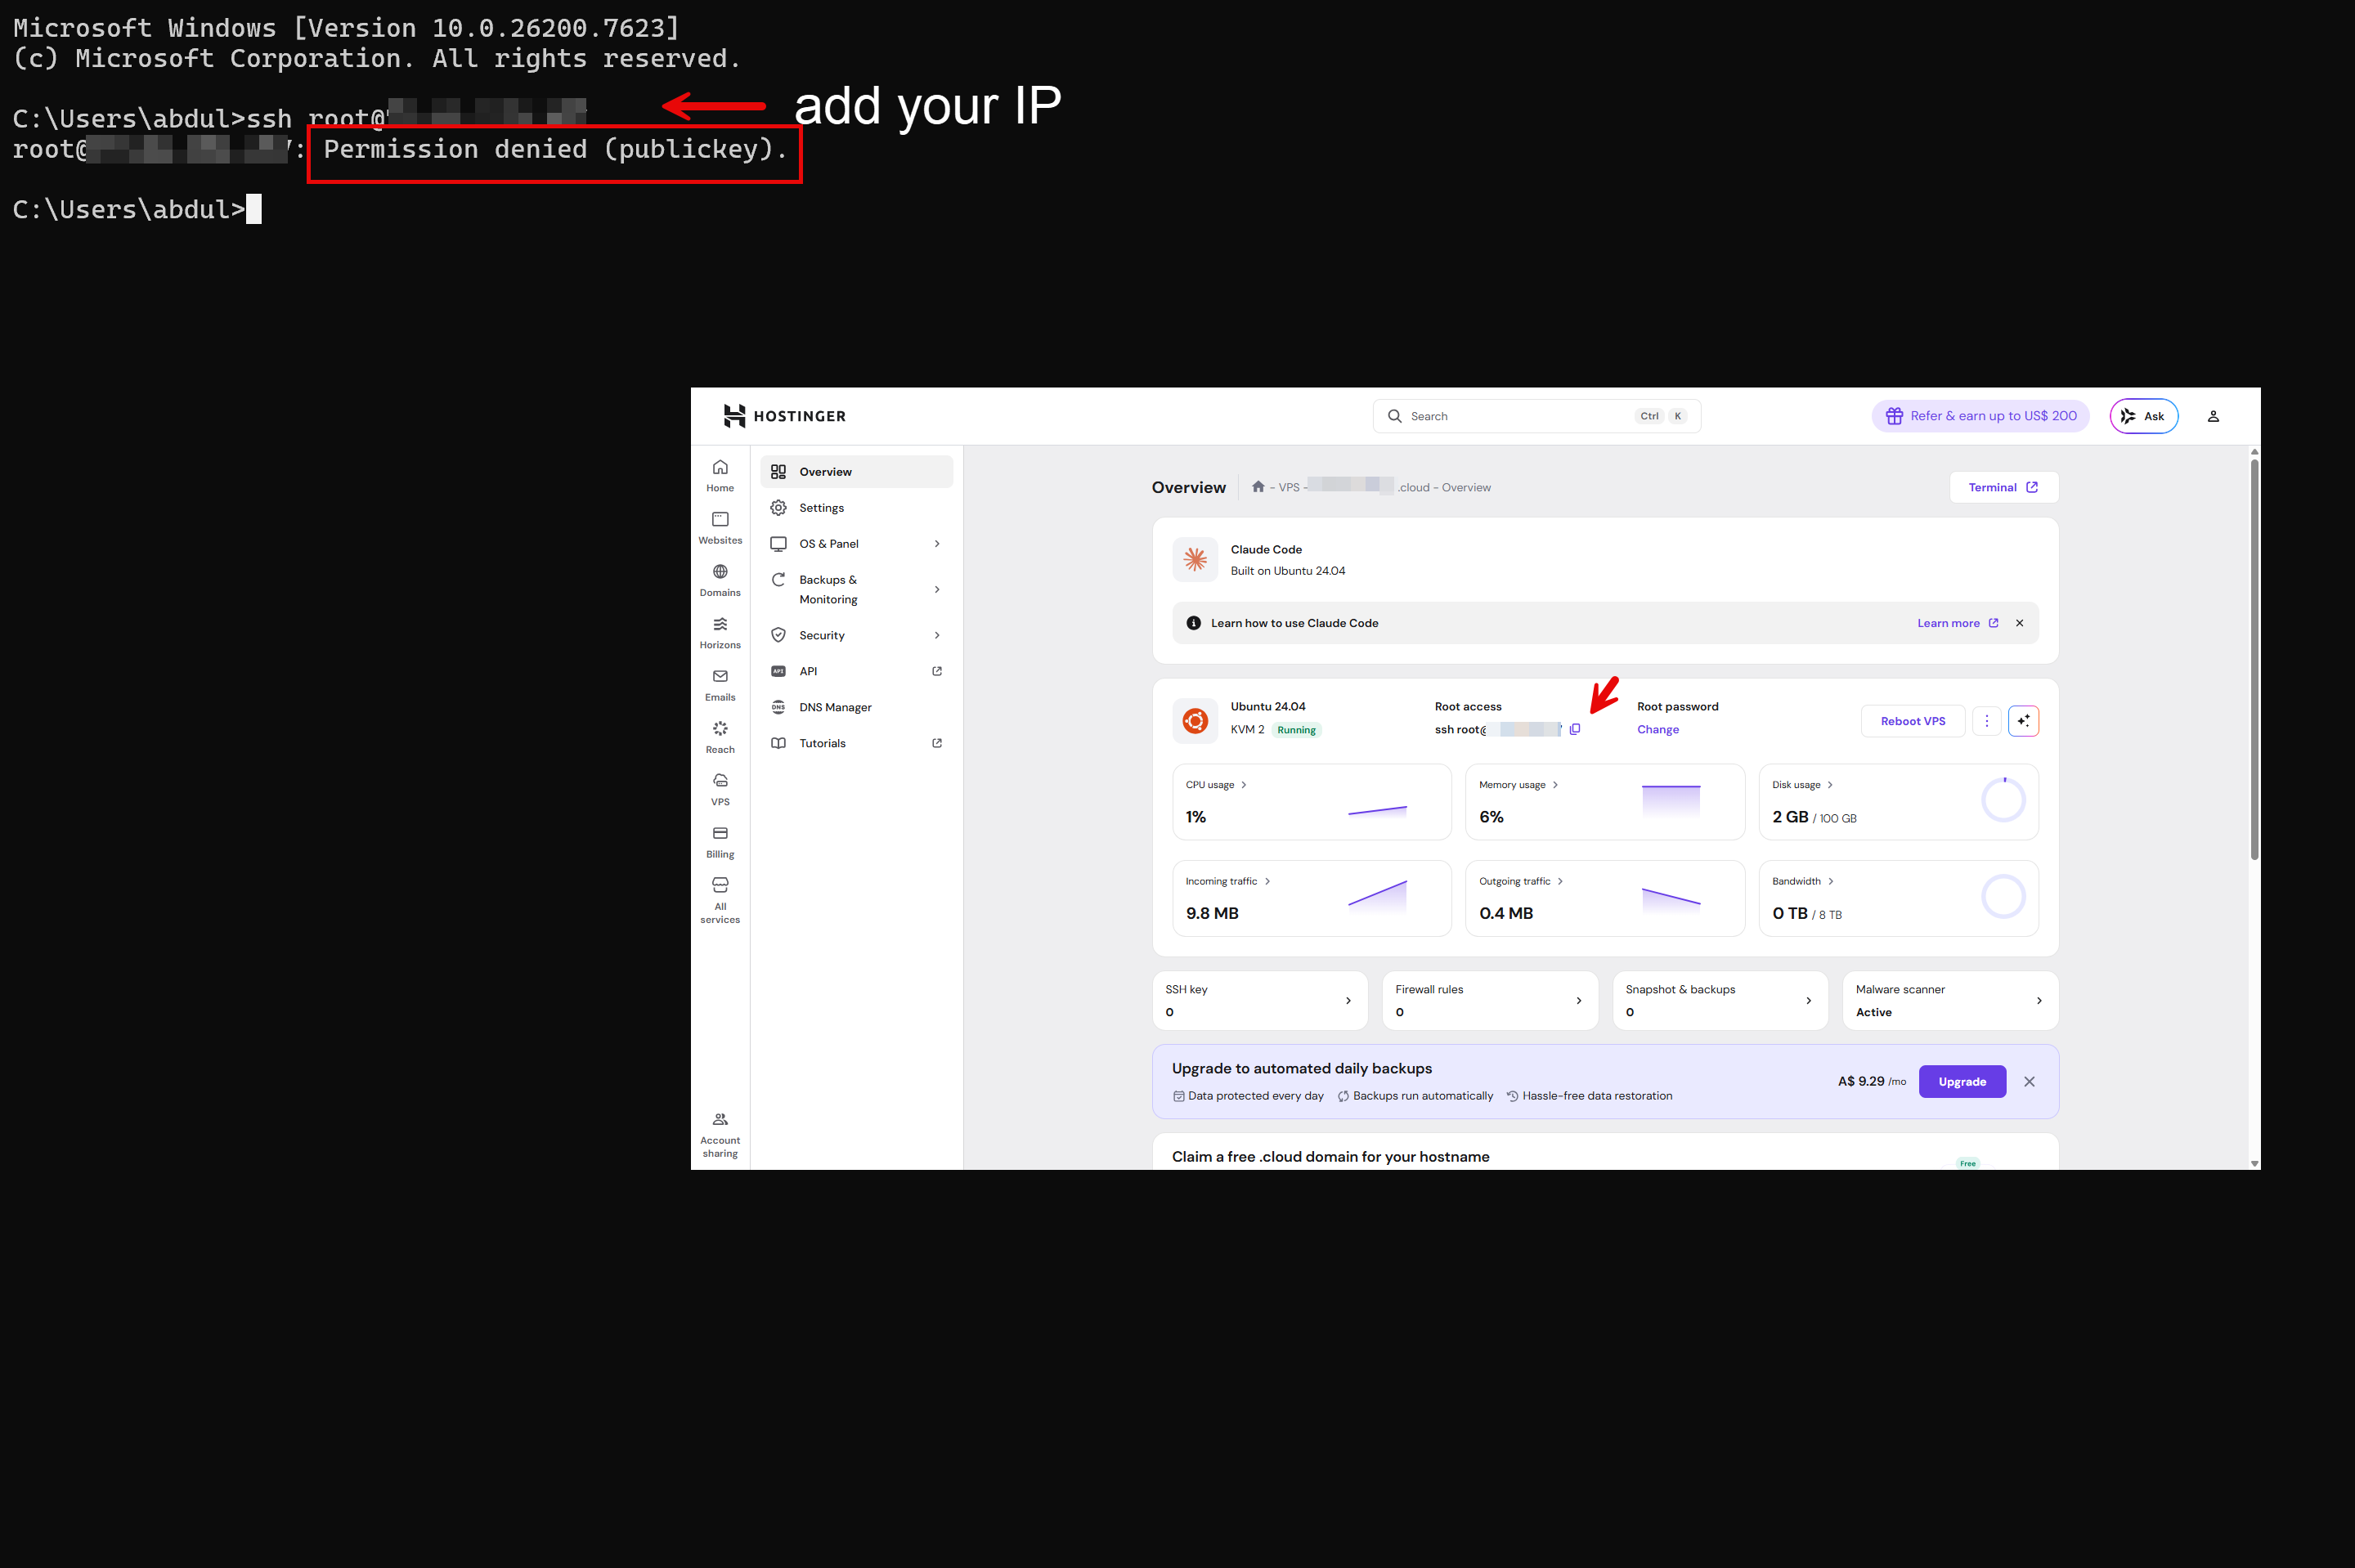The width and height of the screenshot is (2355, 1568).
Task: Click the disk usage ring indicator
Action: pyautogui.click(x=2003, y=800)
